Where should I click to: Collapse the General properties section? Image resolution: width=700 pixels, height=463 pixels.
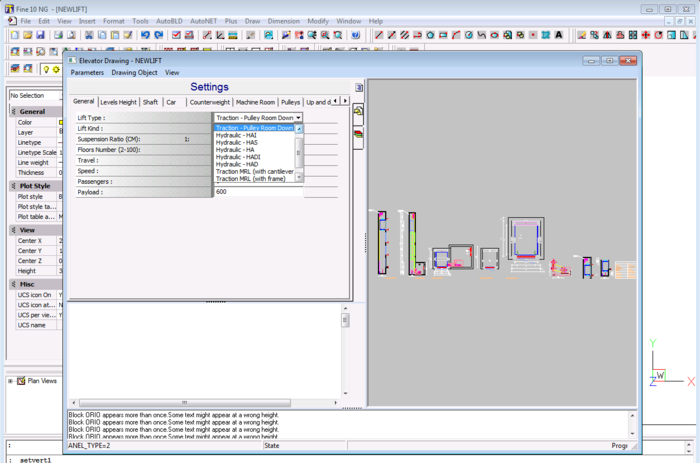(13, 112)
